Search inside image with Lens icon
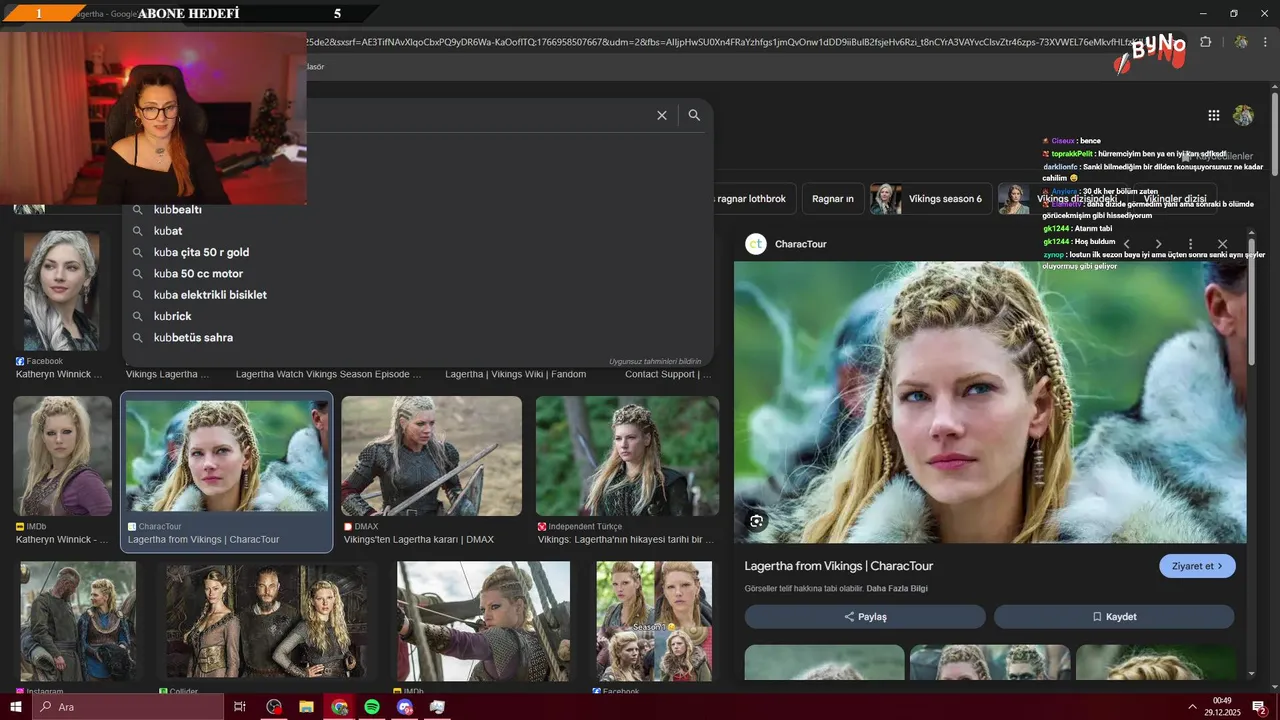 pyautogui.click(x=756, y=521)
